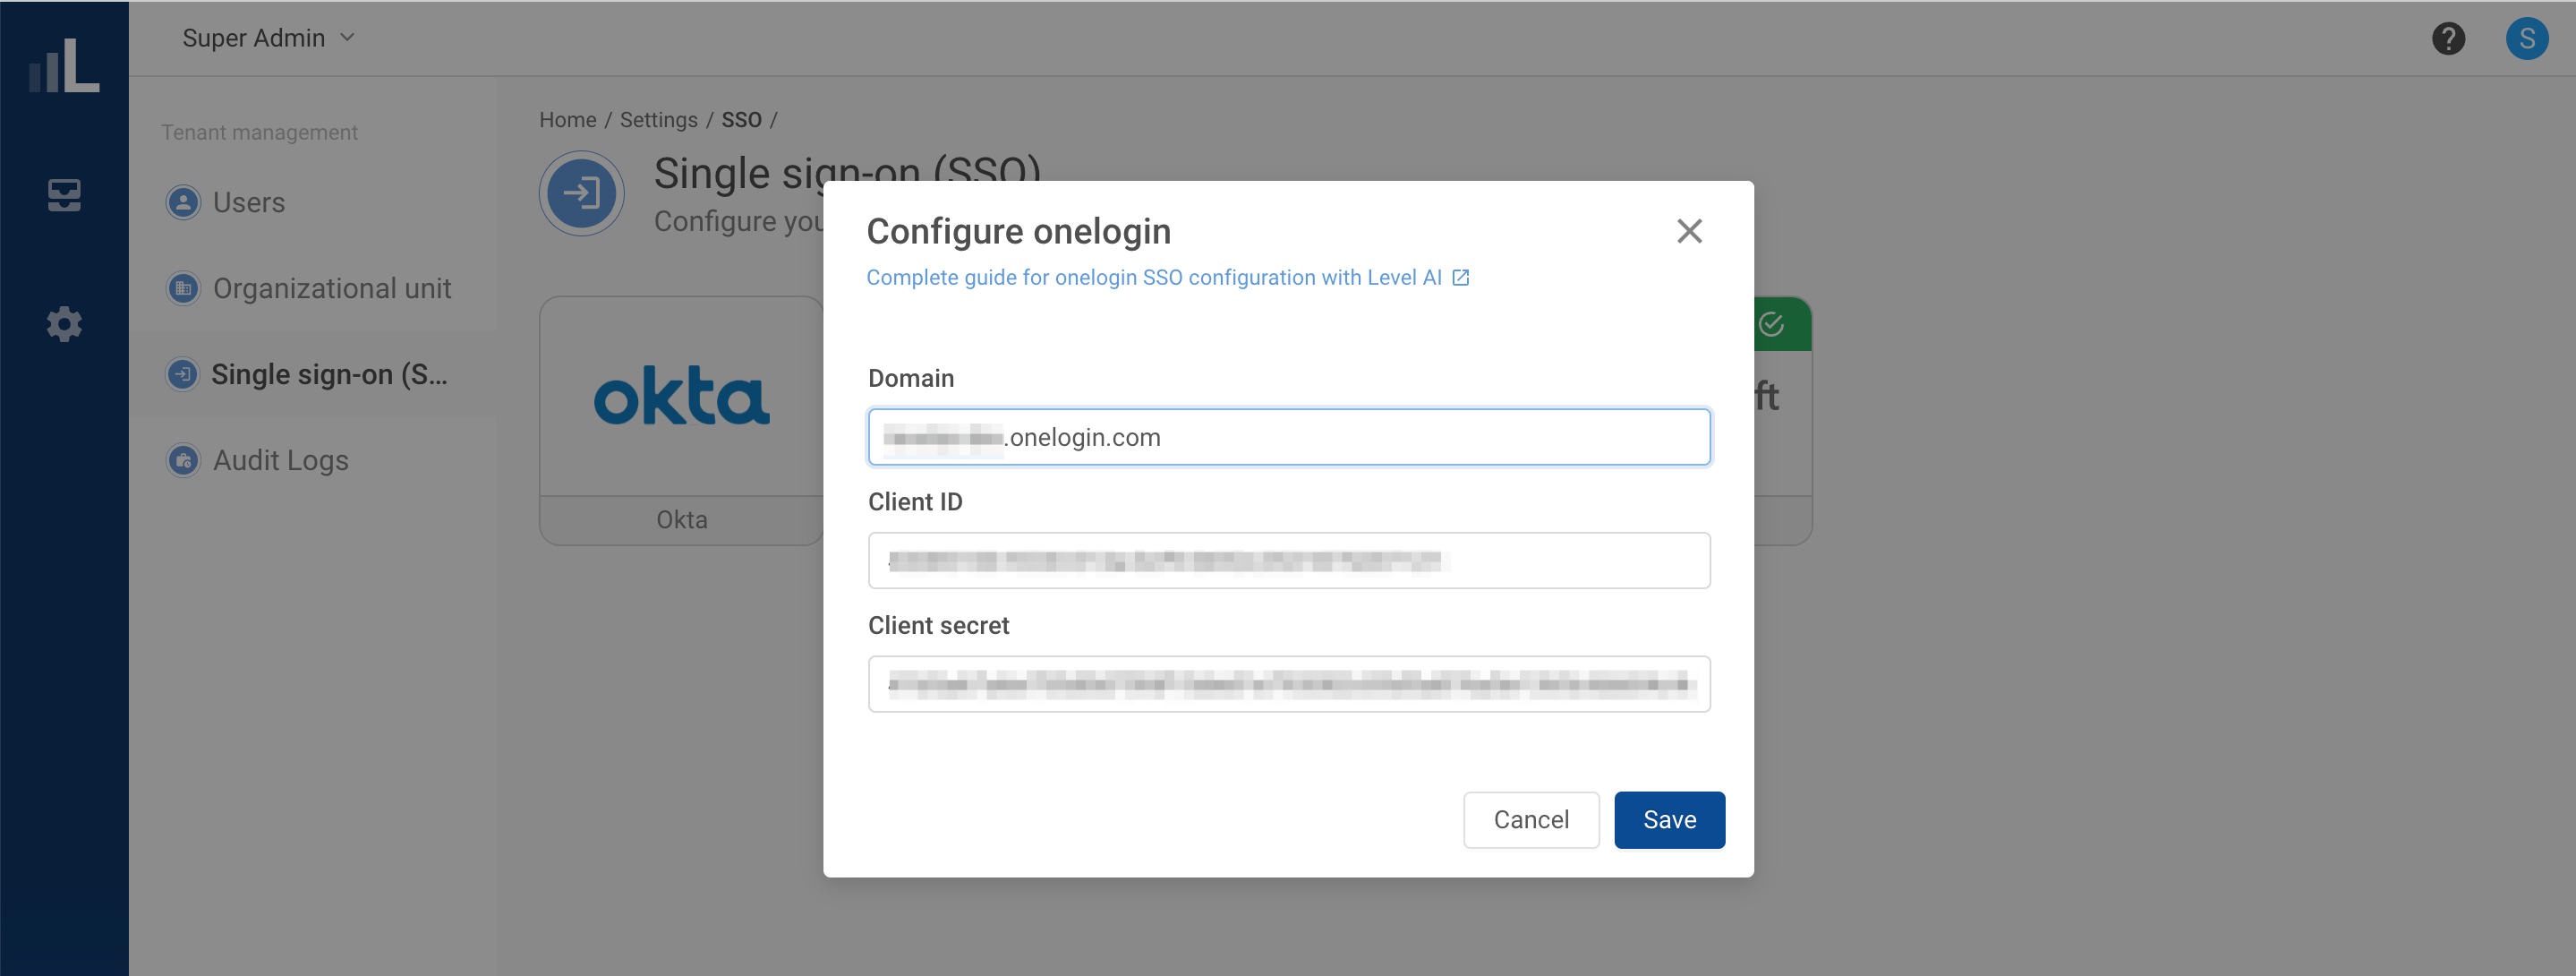Click the Audit Logs icon
The width and height of the screenshot is (2576, 976).
pos(183,460)
